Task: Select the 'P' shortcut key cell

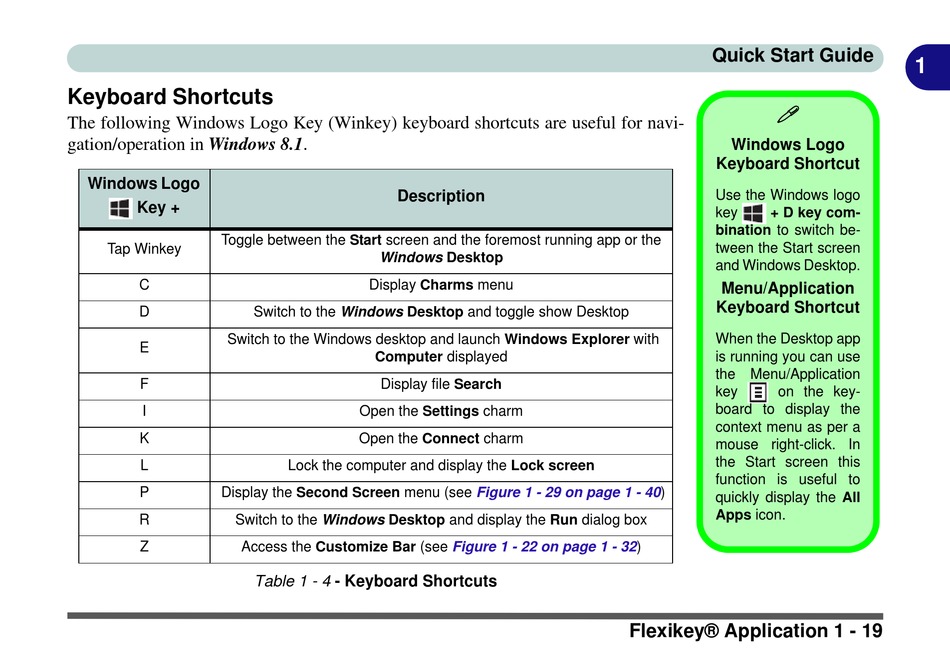Action: [144, 494]
